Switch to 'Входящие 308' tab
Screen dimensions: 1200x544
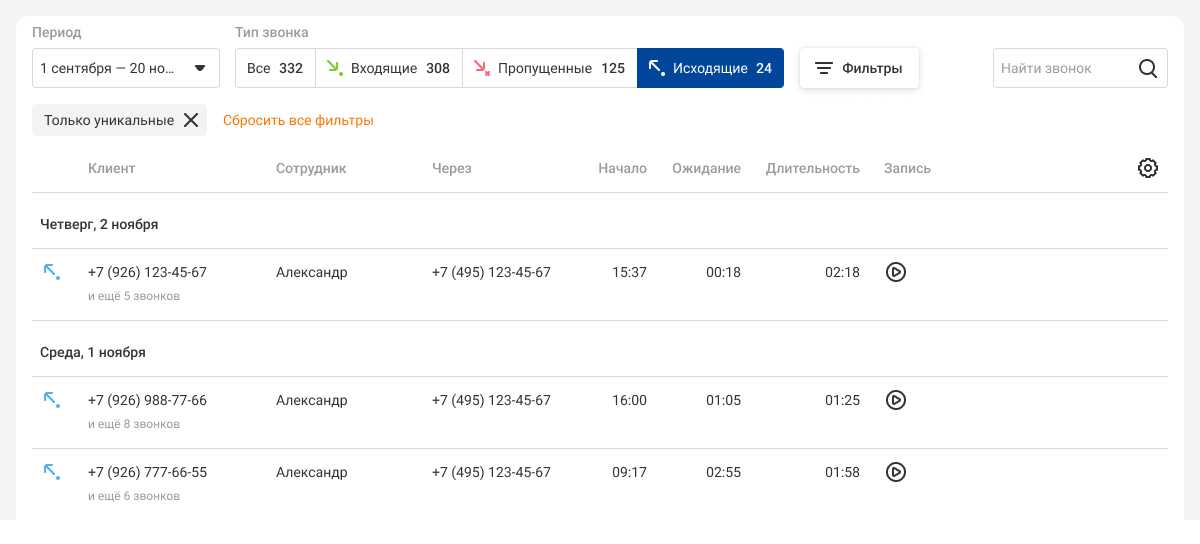[x=389, y=69]
